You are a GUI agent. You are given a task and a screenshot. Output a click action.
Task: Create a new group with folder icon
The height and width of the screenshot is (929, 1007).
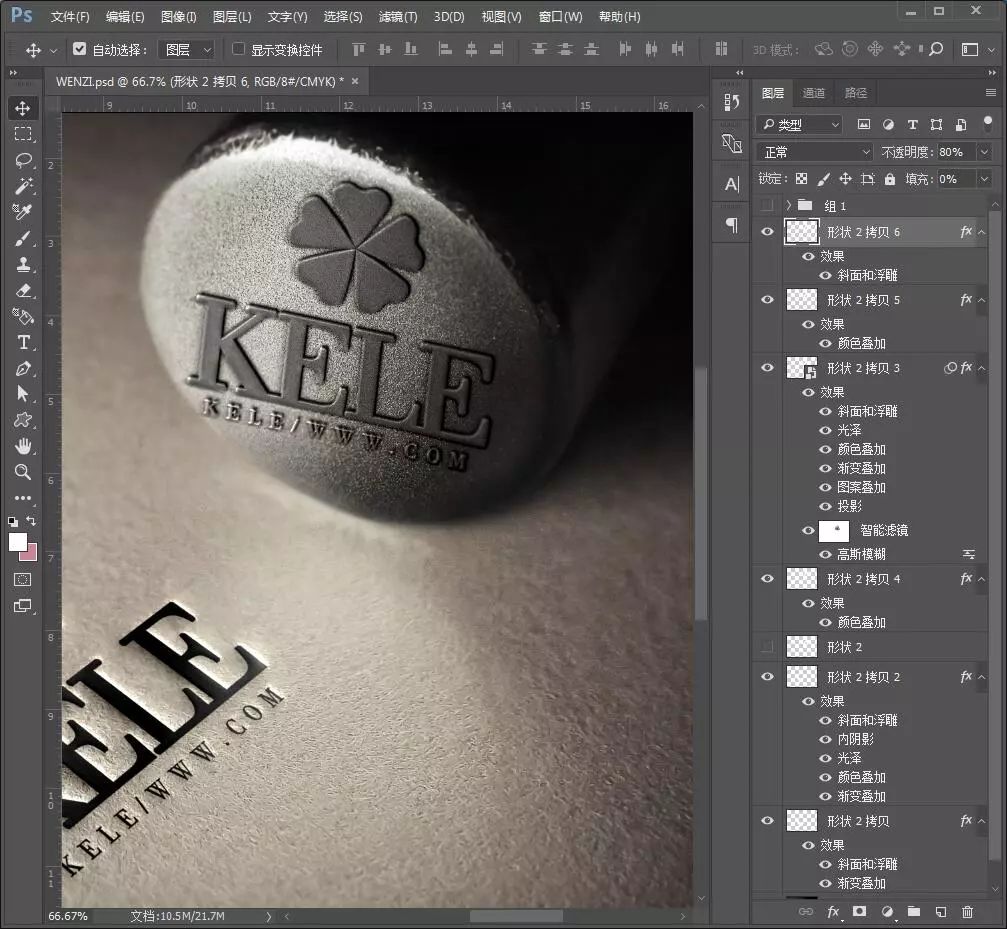coord(913,912)
